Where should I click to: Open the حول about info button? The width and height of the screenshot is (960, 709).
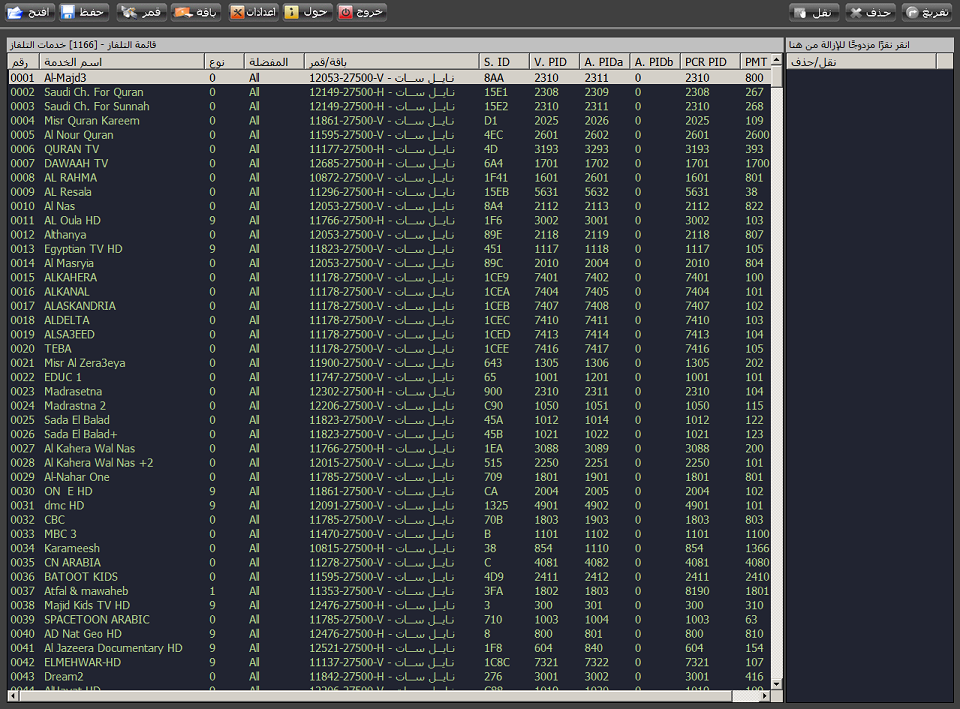[x=308, y=12]
